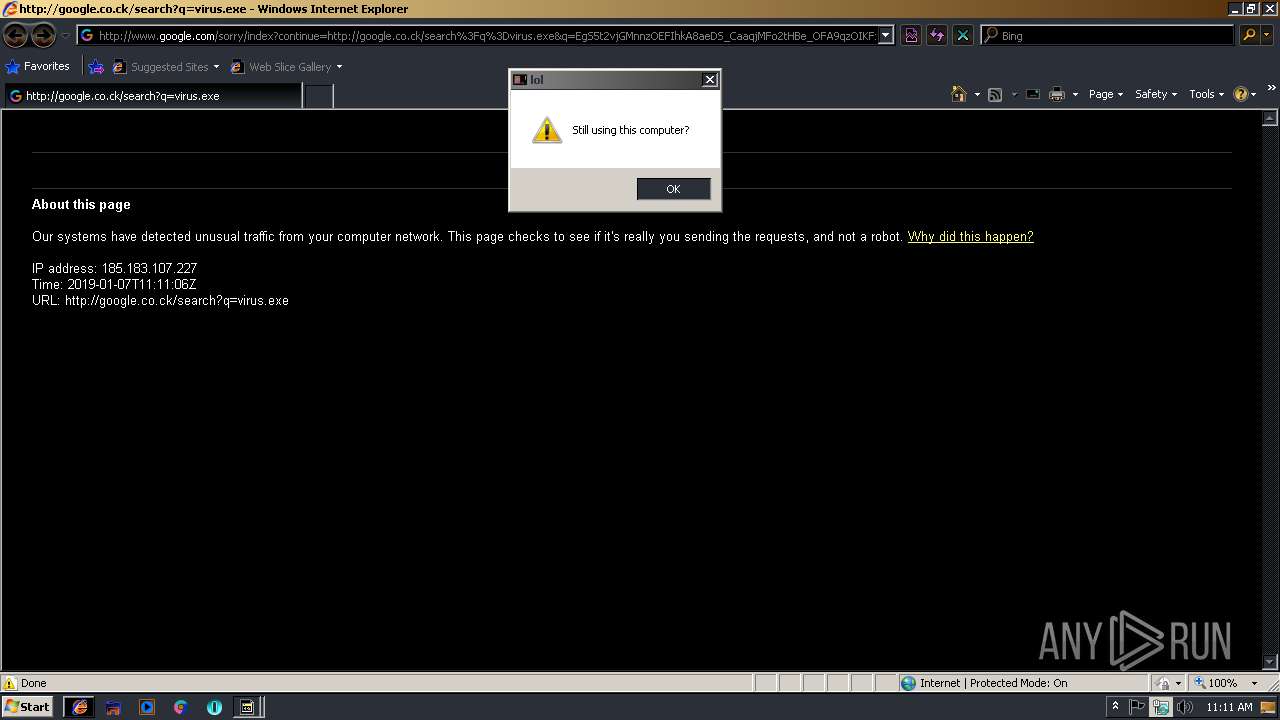Click the Action Center flag icon
The image size is (1280, 720).
click(x=1137, y=707)
